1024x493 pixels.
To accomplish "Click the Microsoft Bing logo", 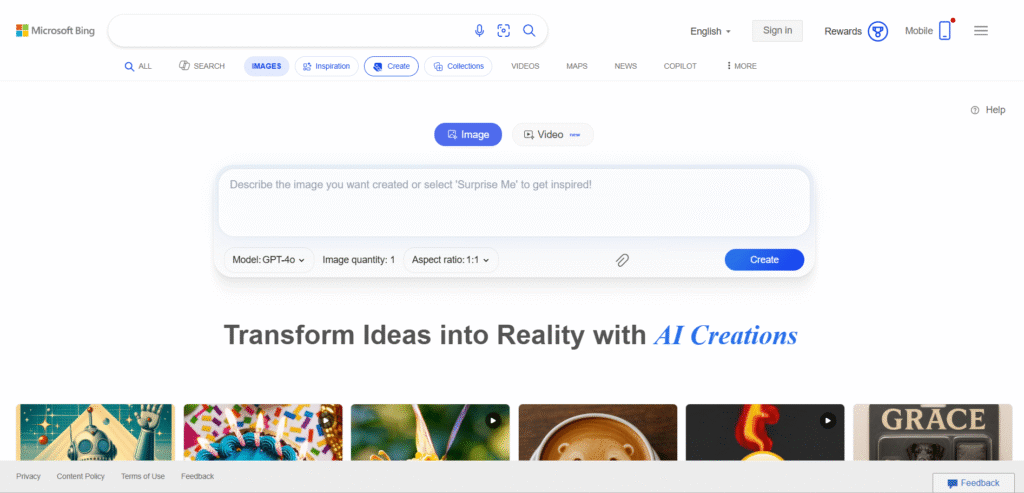I will pyautogui.click(x=56, y=31).
